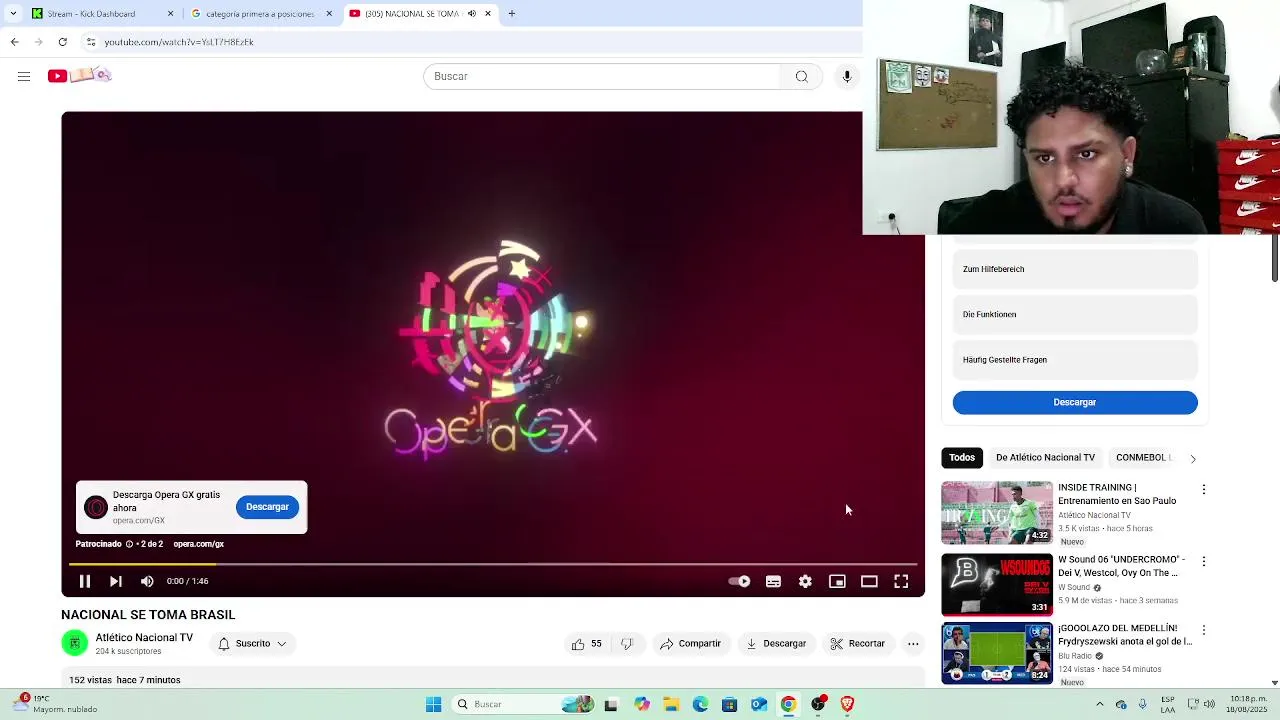The image size is (1280, 720).
Task: Click the YouTube search input field
Action: click(602, 76)
